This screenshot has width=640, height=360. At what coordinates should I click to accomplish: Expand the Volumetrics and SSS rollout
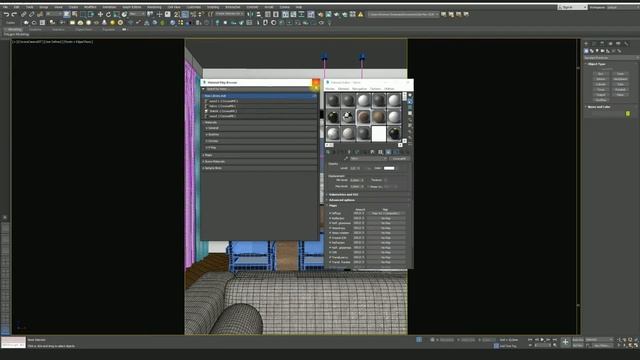[344, 195]
